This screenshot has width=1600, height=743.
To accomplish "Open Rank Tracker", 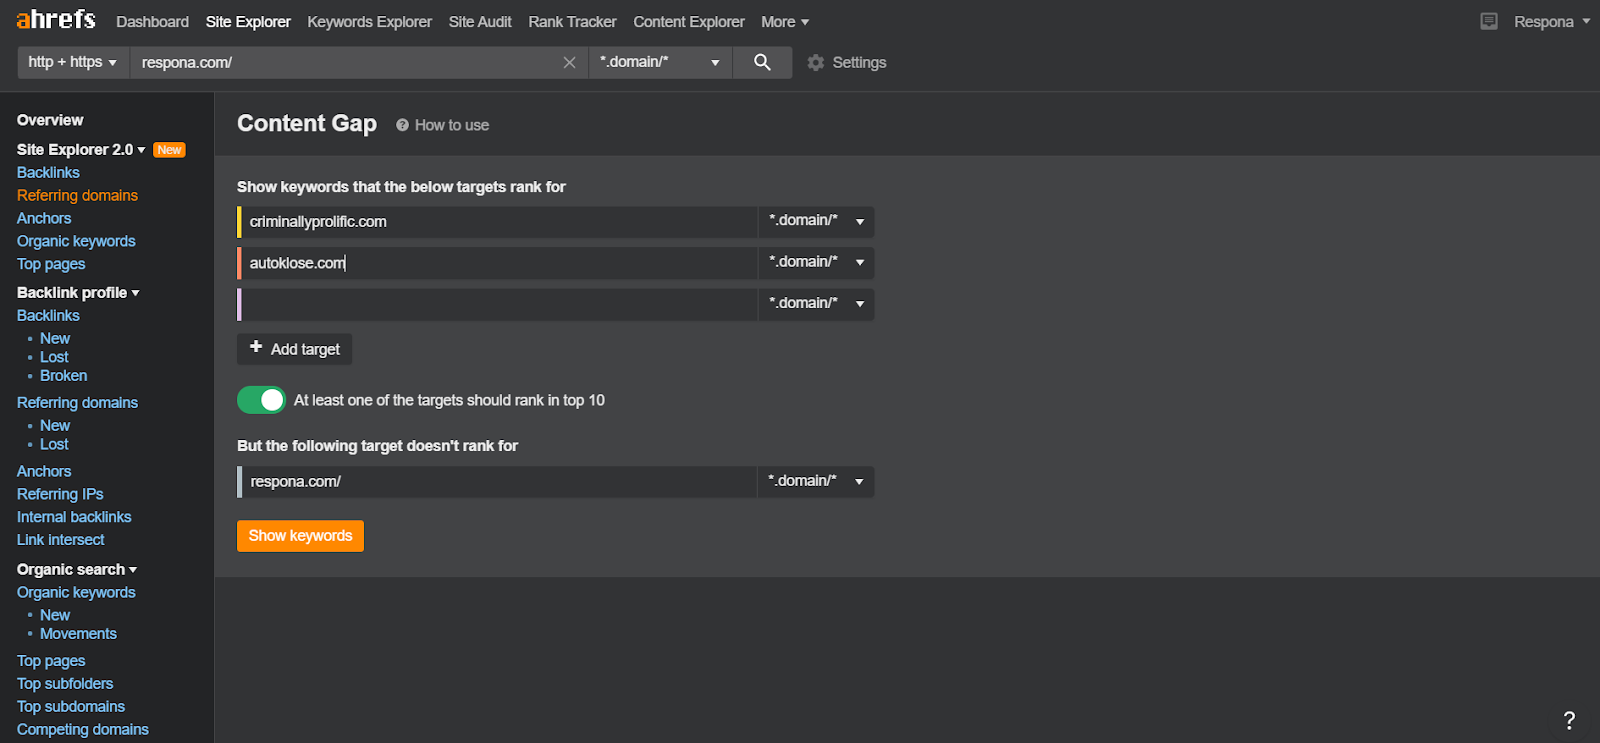I will coord(572,21).
